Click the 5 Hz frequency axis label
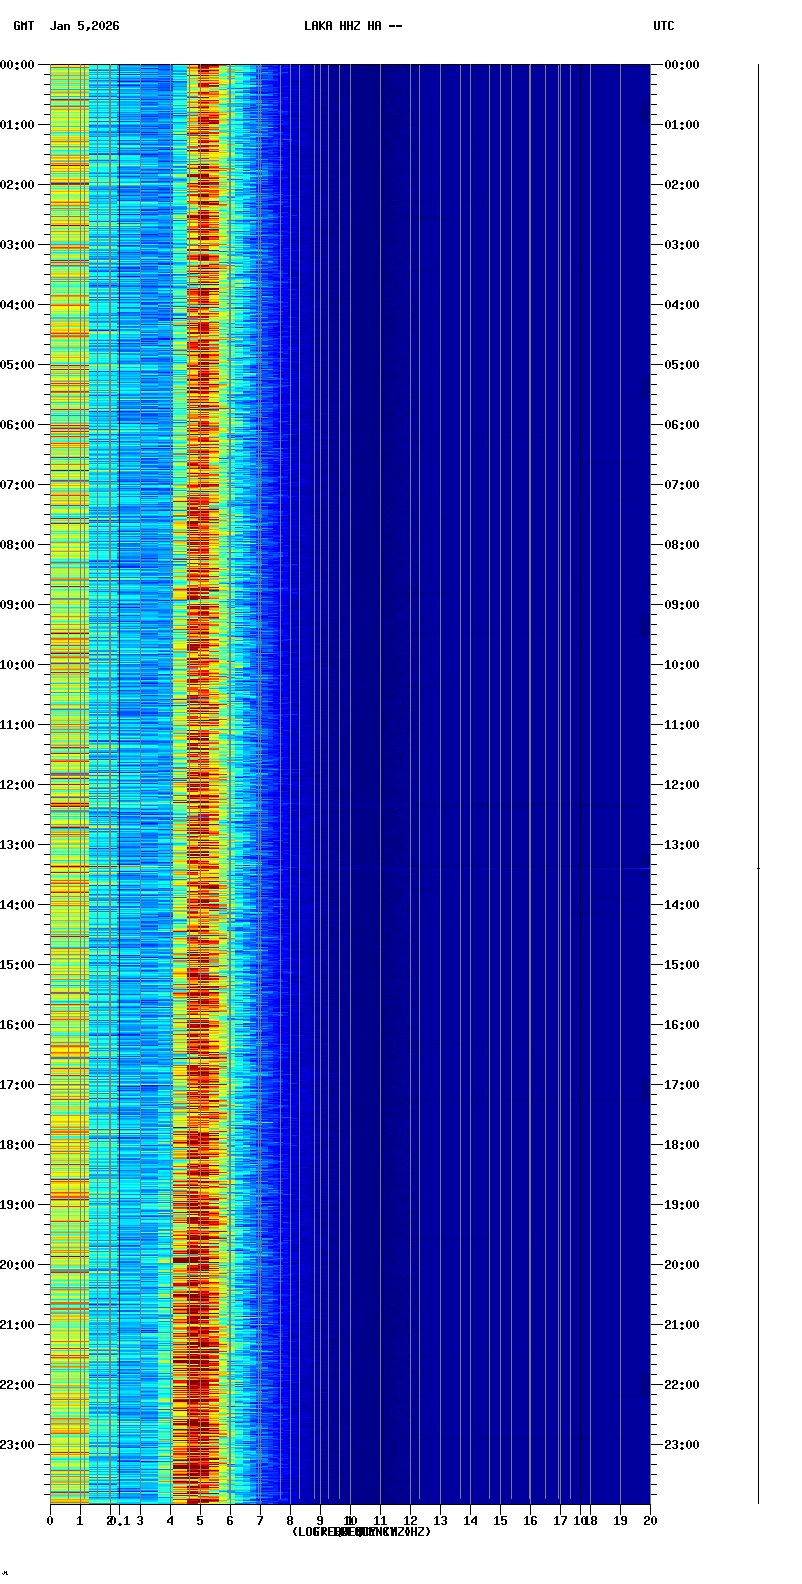Viewport: 802px width, 1584px height. (x=200, y=1521)
